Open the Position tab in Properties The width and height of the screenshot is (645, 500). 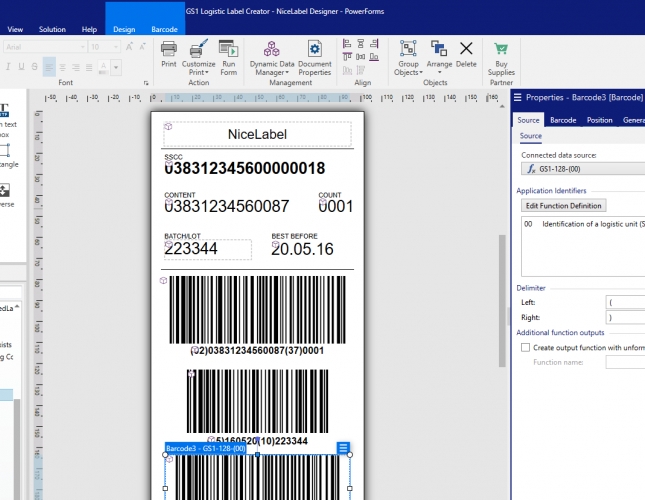599,120
